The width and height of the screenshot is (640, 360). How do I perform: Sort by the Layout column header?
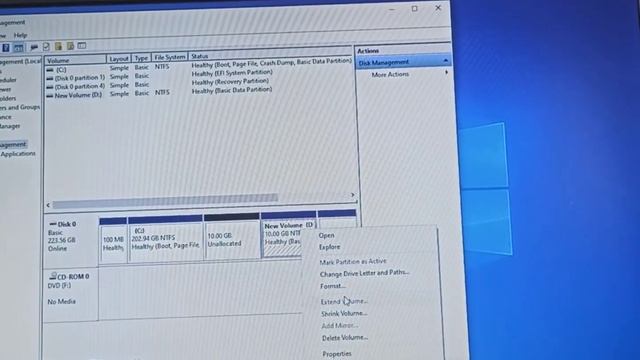pyautogui.click(x=119, y=59)
